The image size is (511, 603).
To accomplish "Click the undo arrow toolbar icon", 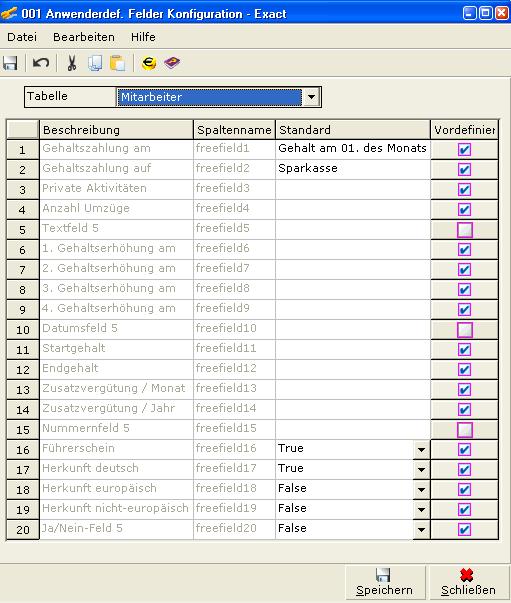I will pyautogui.click(x=41, y=63).
